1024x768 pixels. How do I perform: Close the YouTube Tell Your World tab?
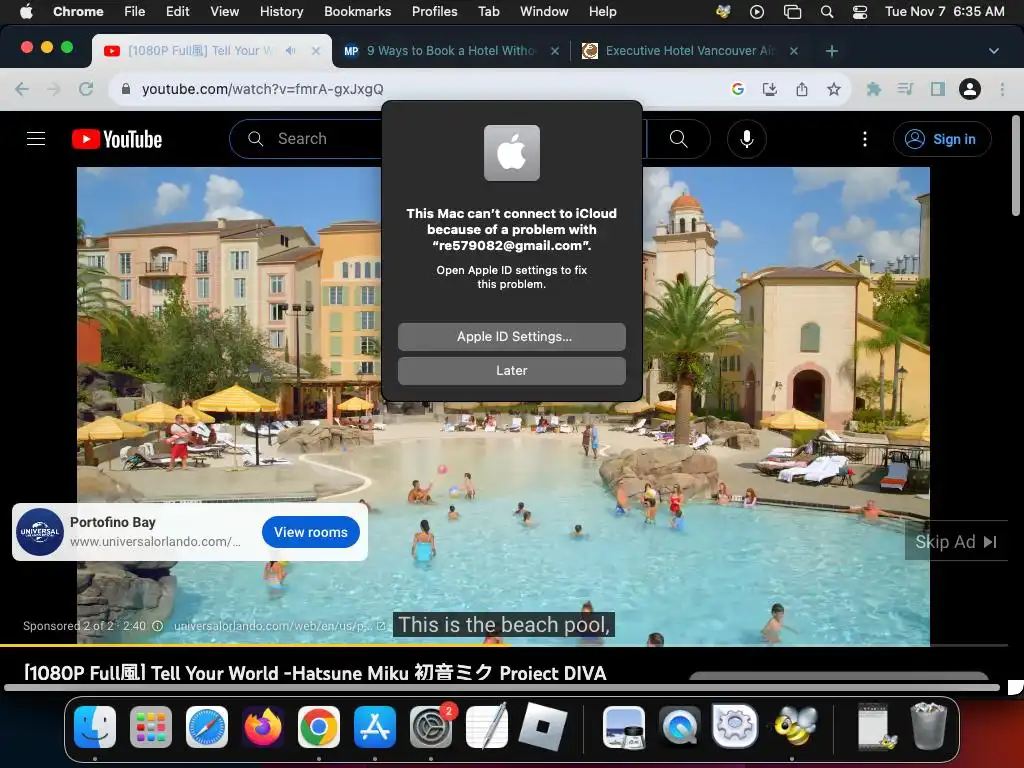coord(316,50)
